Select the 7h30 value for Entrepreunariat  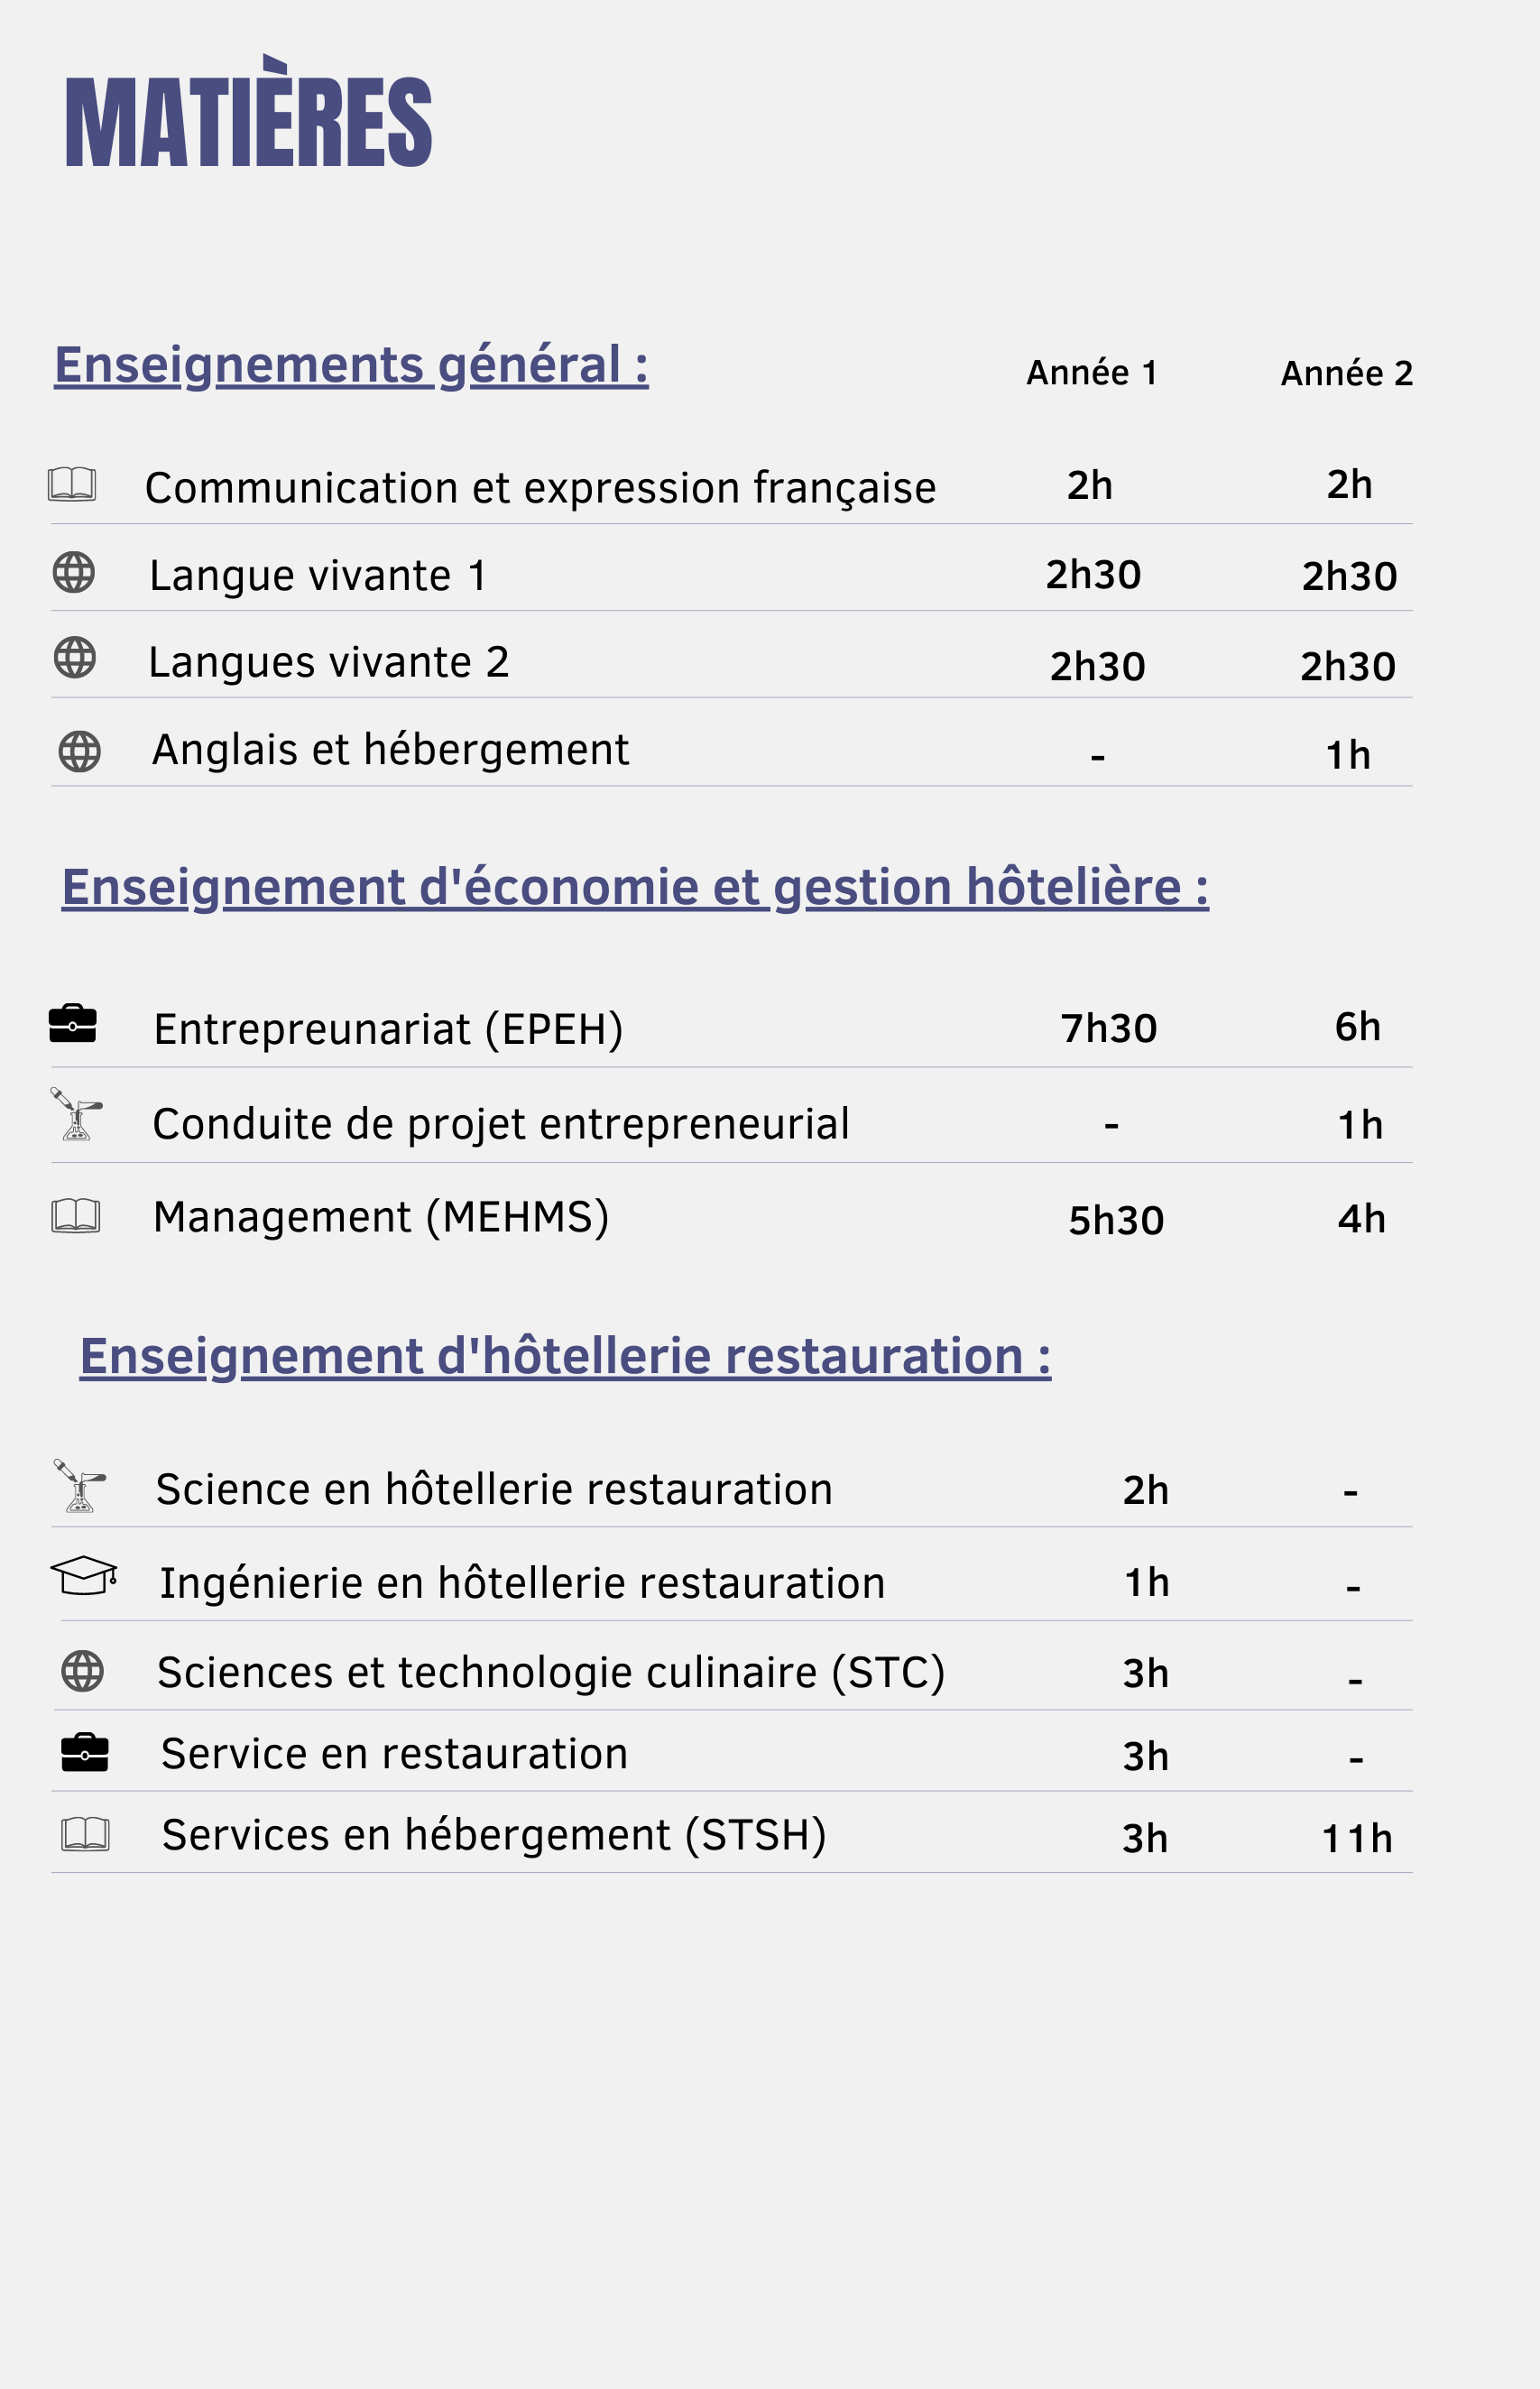pos(1109,1028)
